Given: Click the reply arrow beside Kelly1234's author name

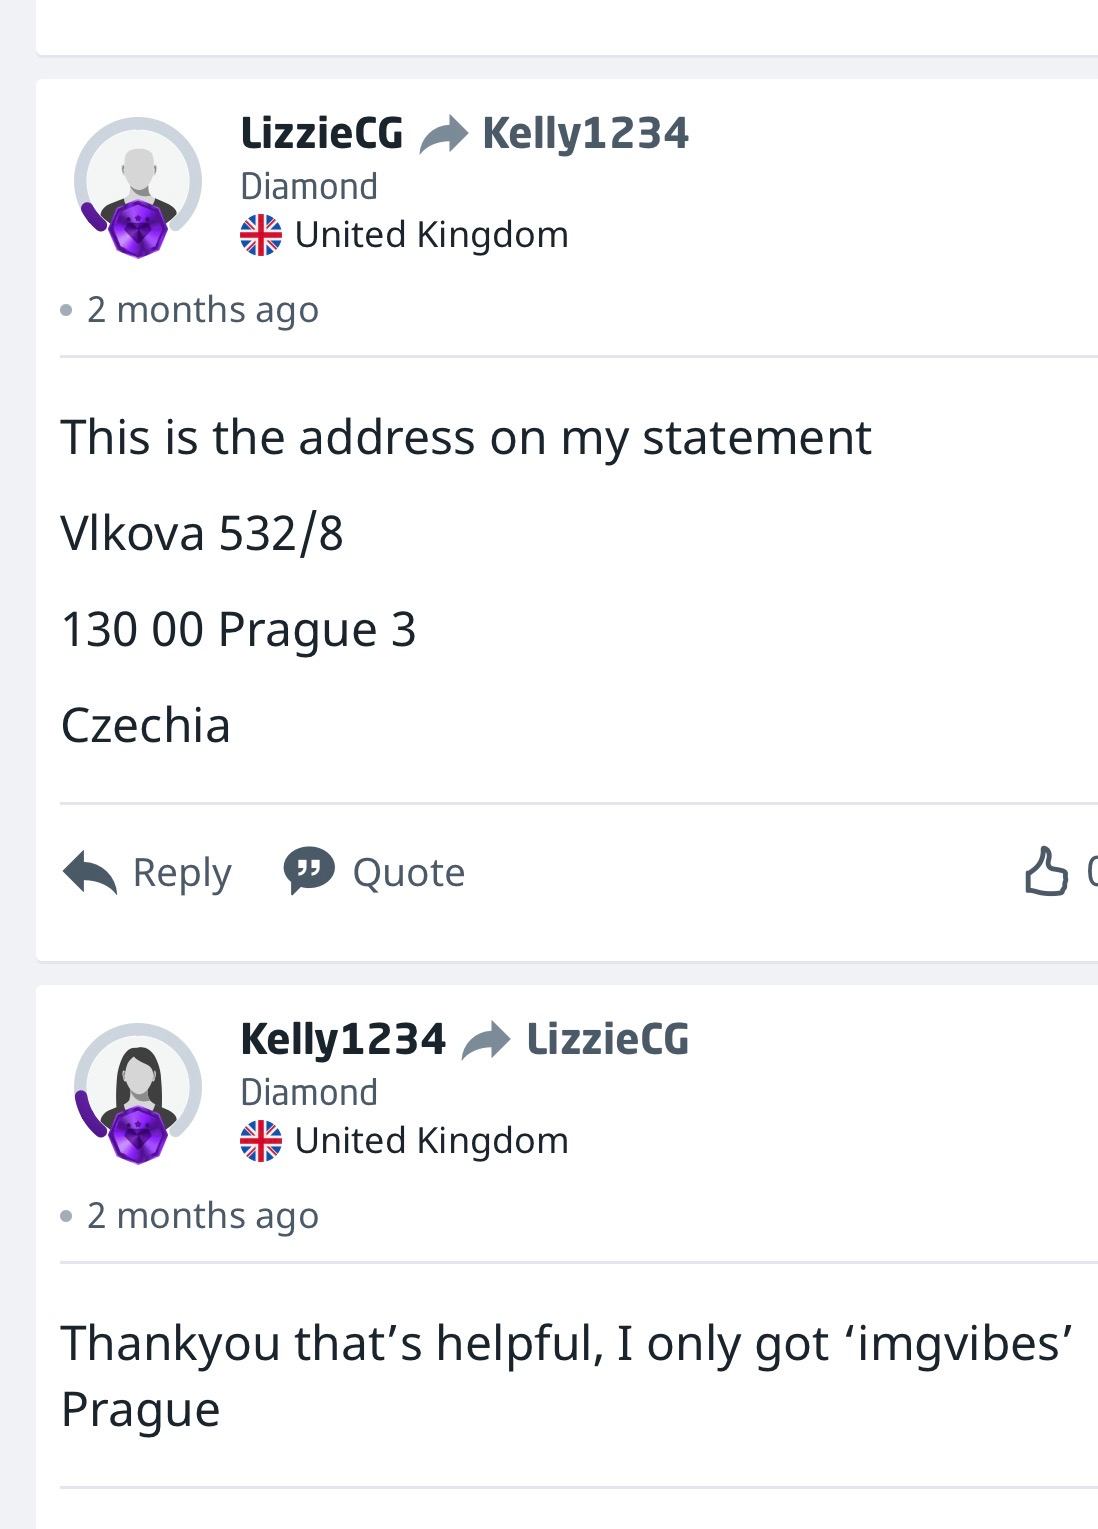Looking at the screenshot, I should pos(486,1040).
